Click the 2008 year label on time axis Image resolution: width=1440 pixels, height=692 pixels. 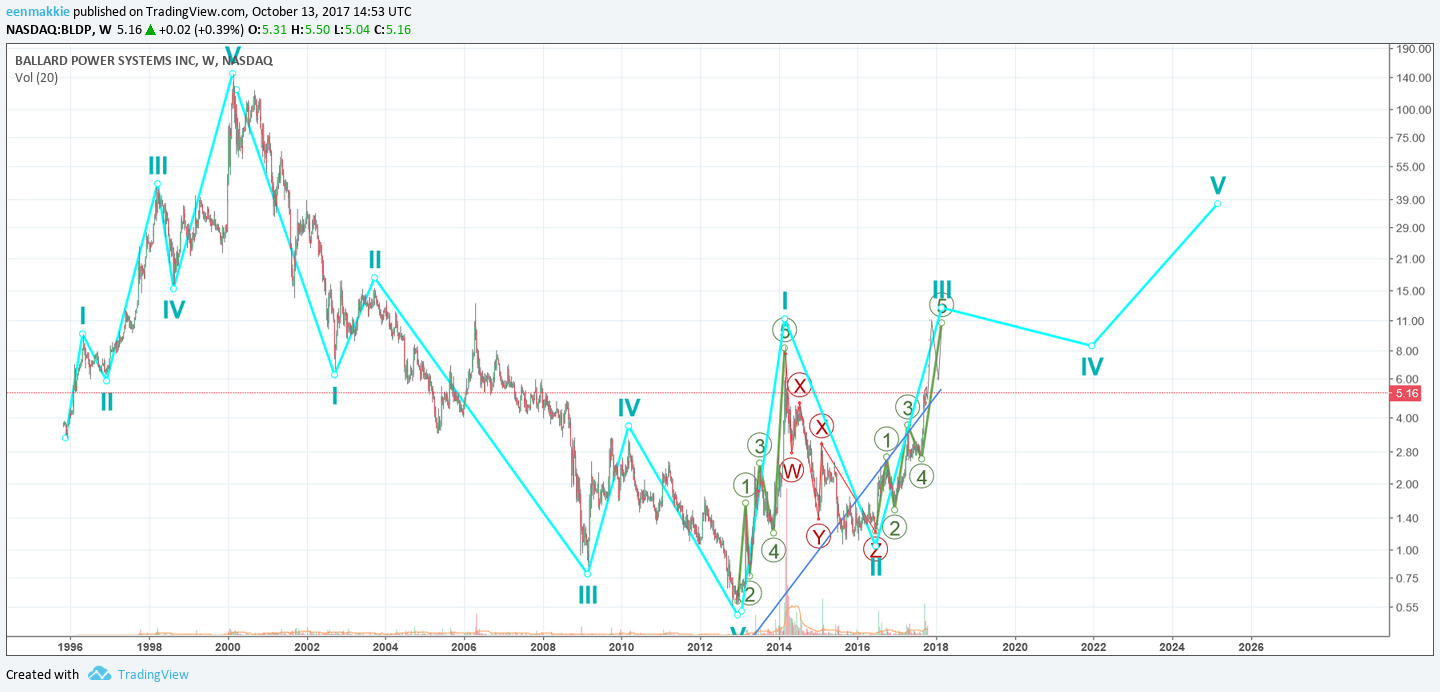[542, 647]
